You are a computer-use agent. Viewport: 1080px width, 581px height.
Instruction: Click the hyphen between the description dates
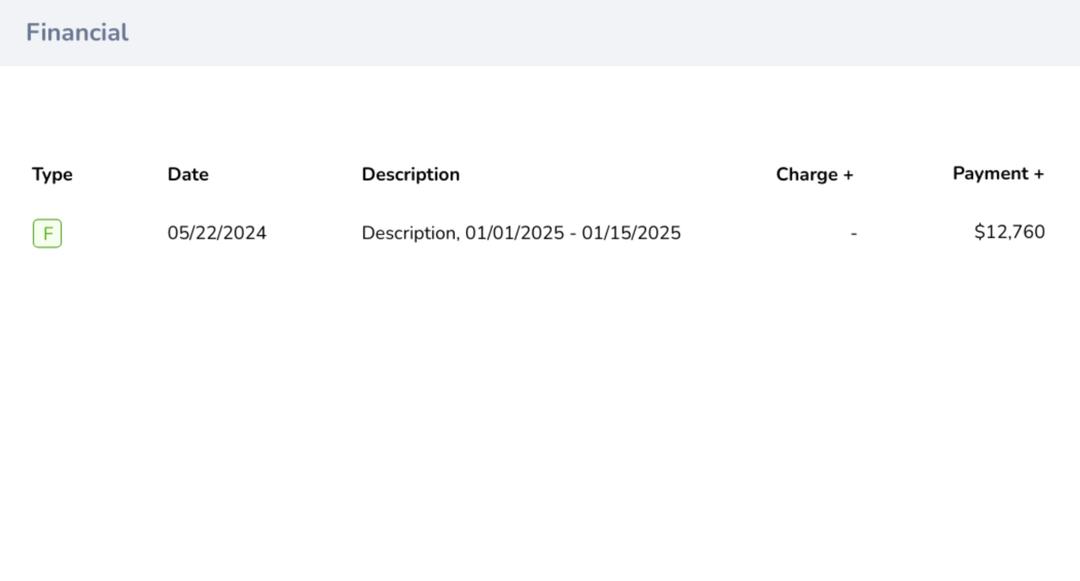pos(573,233)
